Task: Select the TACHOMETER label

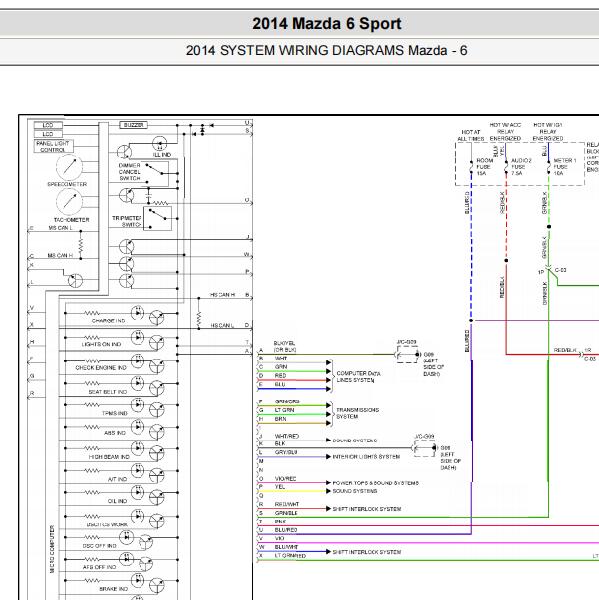Action: click(72, 220)
